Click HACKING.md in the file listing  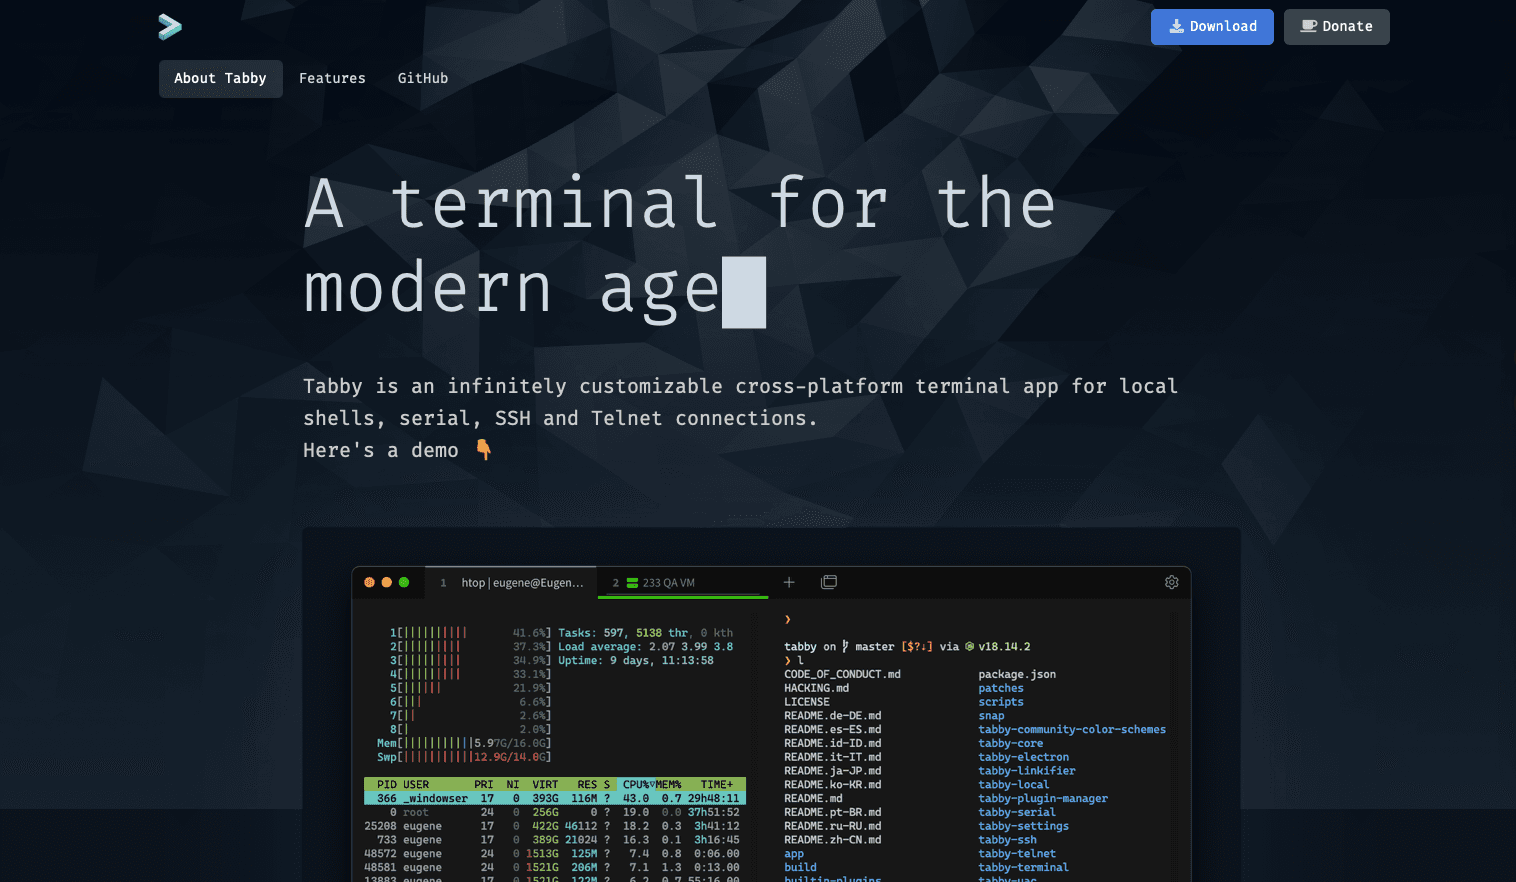point(816,689)
